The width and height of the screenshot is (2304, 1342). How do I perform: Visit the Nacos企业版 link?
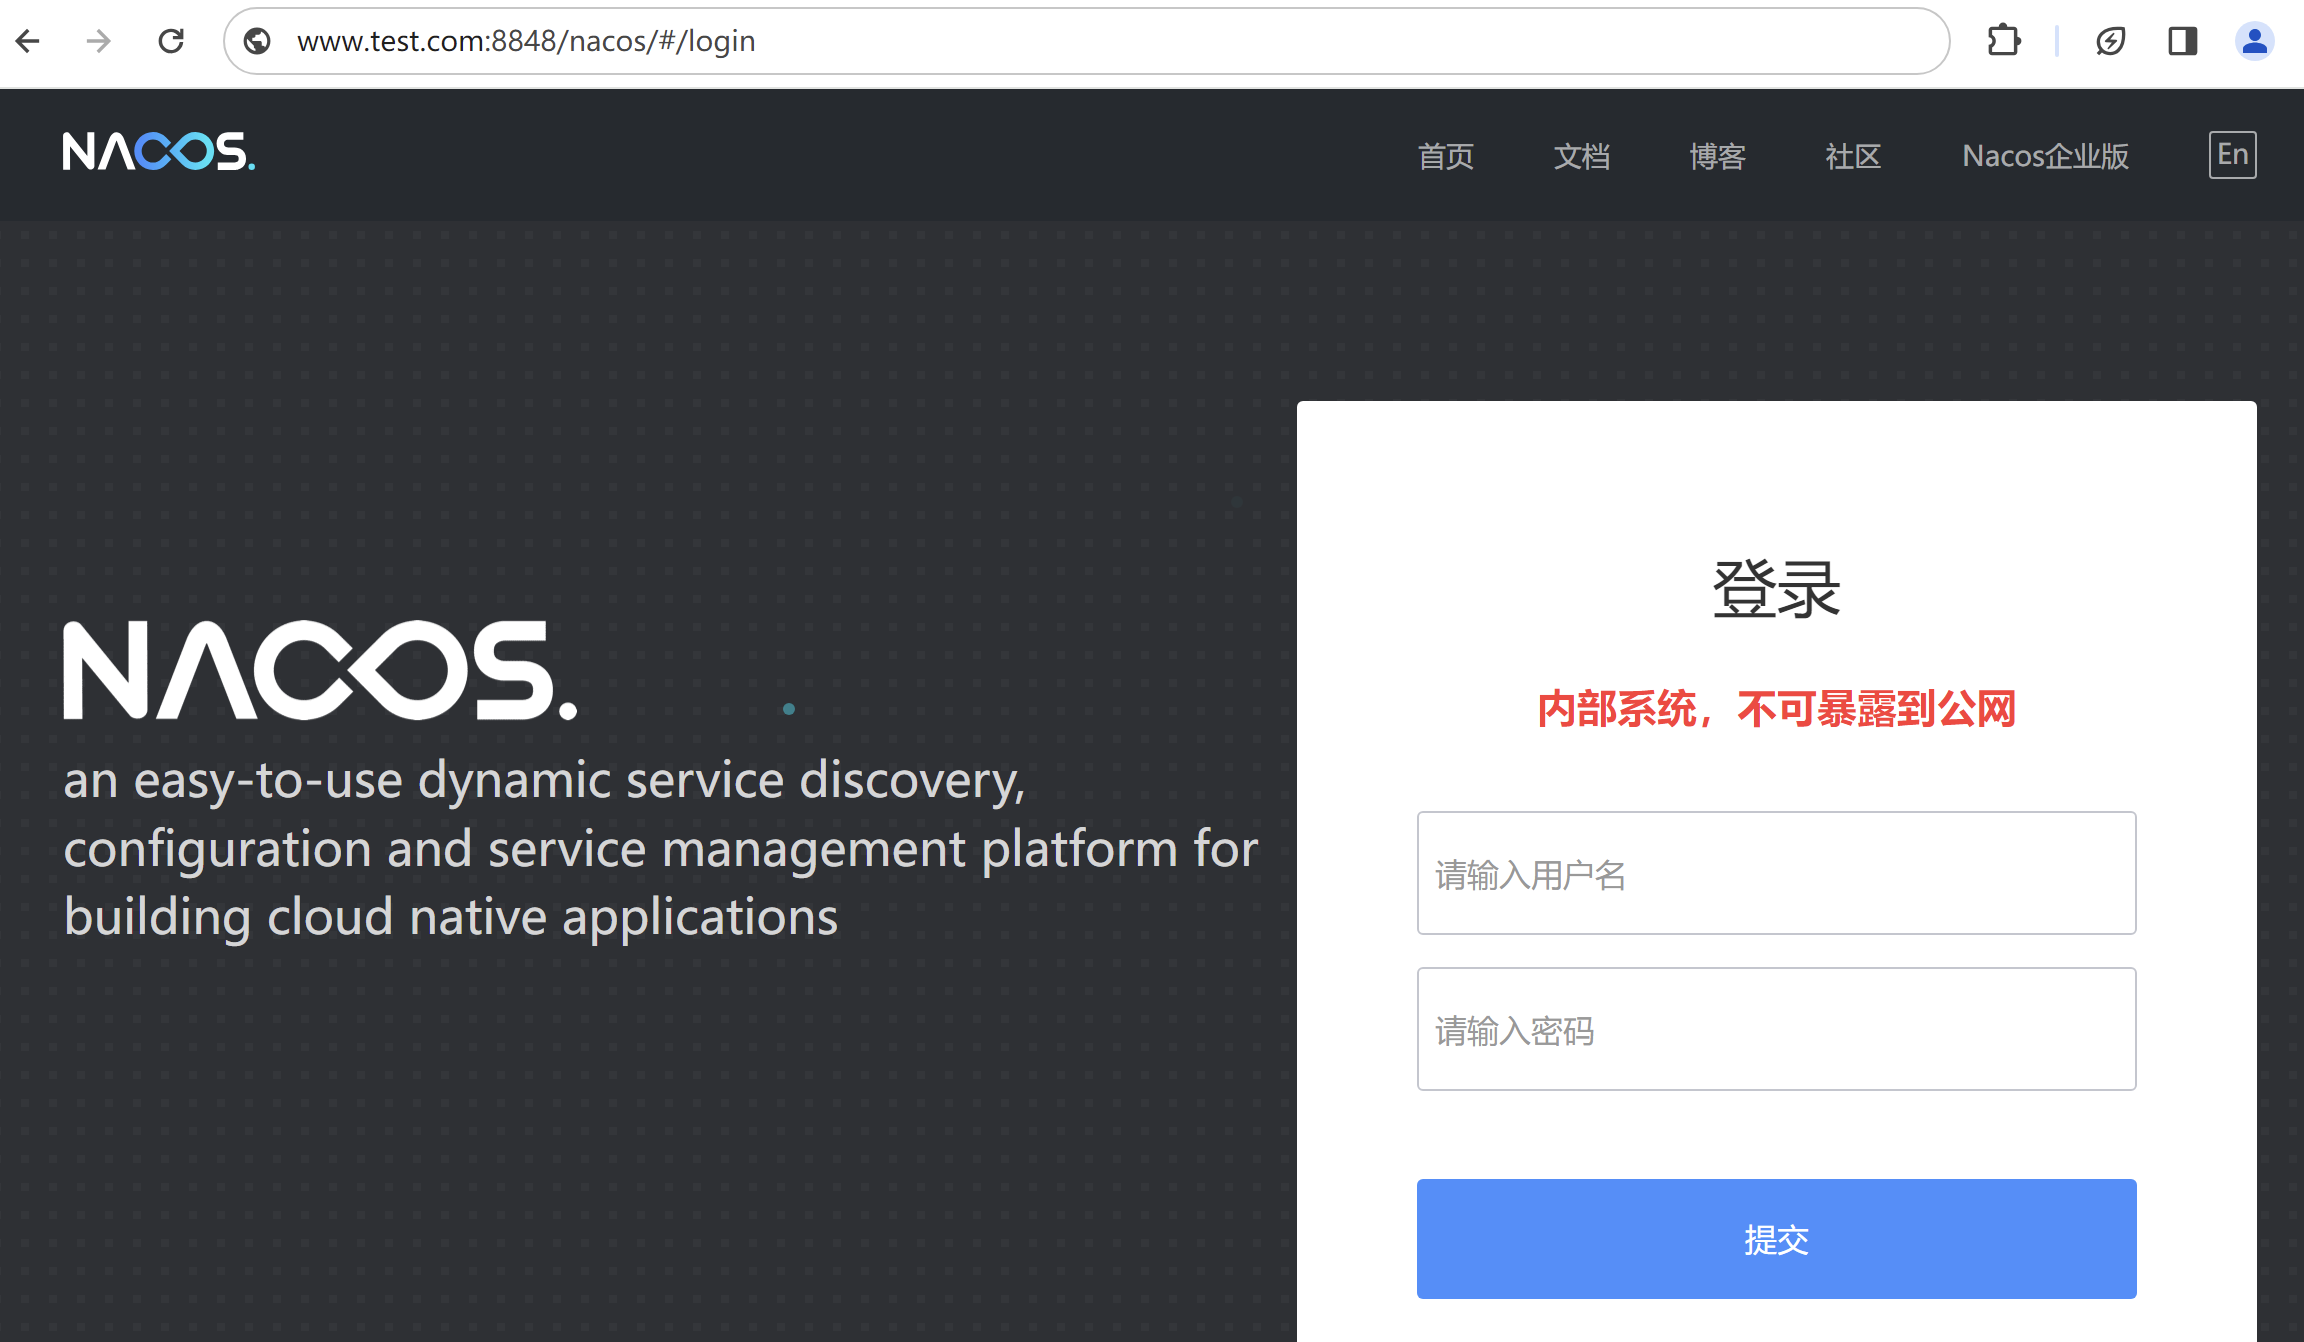2045,156
